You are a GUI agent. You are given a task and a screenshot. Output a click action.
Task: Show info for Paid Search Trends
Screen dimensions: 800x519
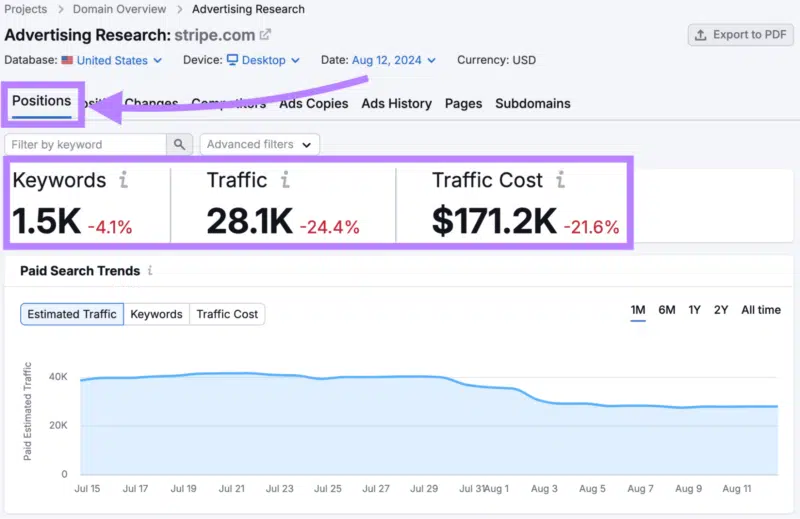click(x=150, y=270)
